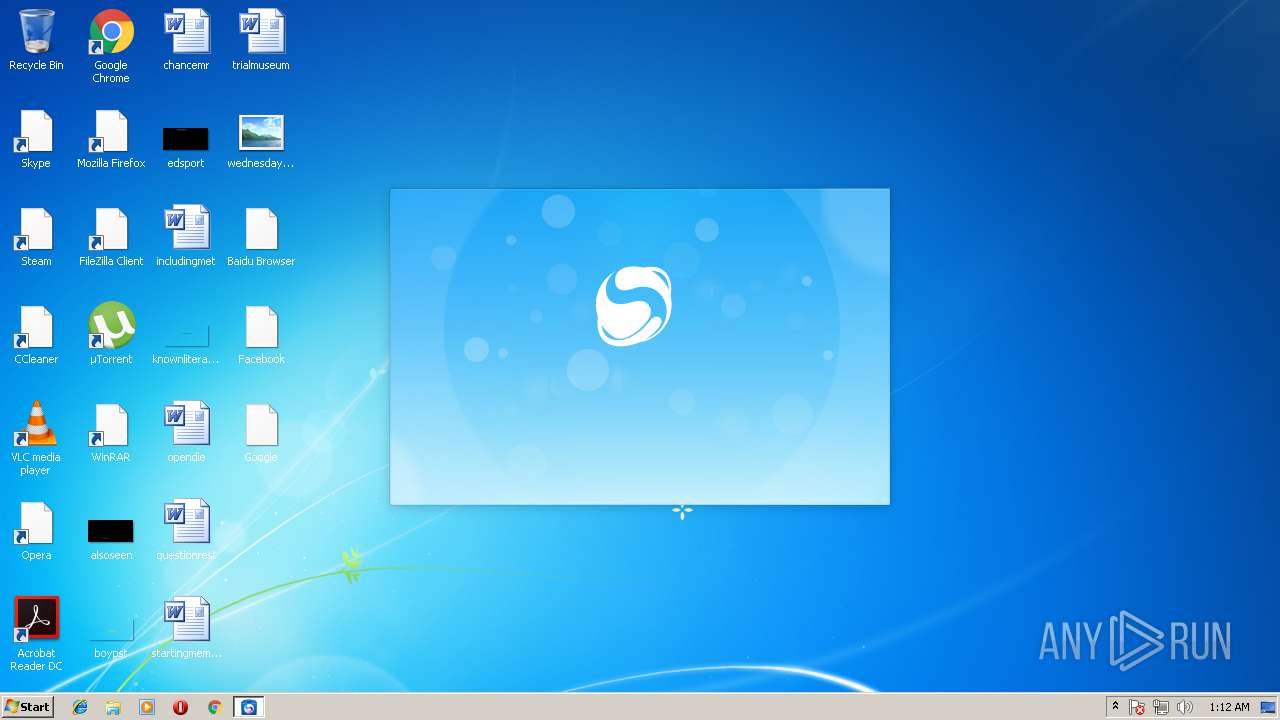
Task: Select the µTorrent desktop icon
Action: [x=111, y=332]
